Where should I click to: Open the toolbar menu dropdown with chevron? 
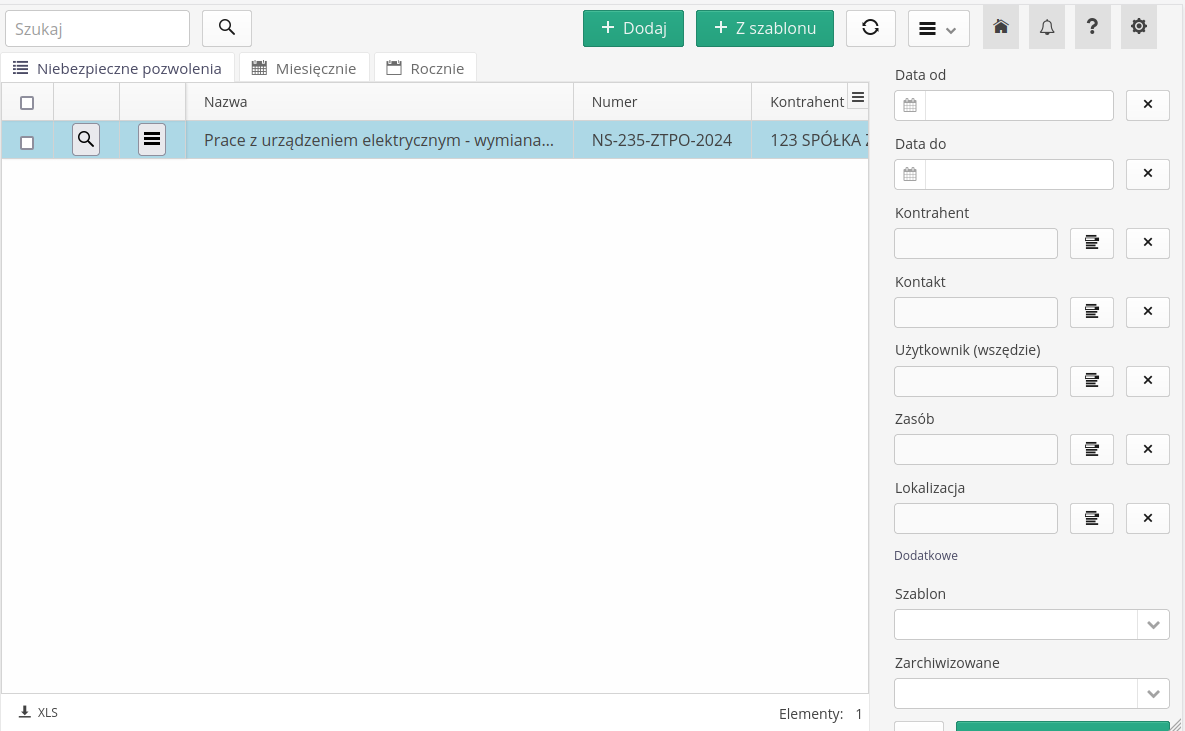(938, 29)
